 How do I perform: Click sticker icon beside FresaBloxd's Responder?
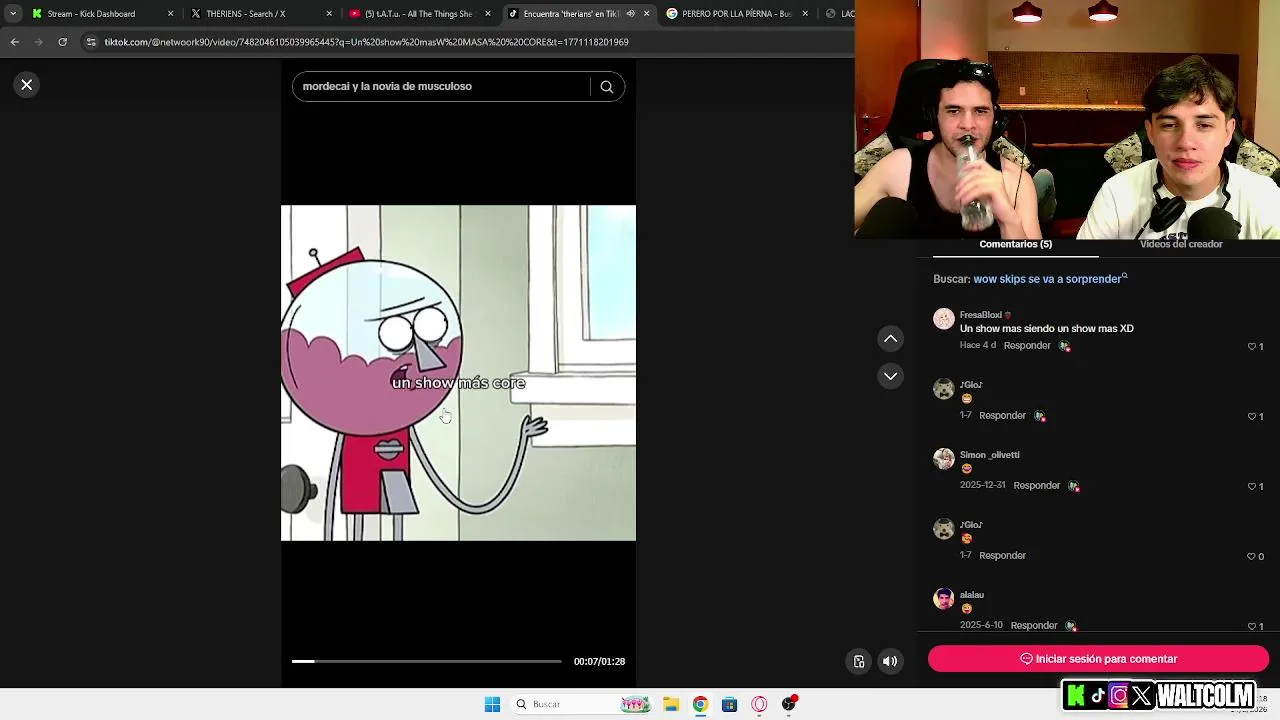1064,346
